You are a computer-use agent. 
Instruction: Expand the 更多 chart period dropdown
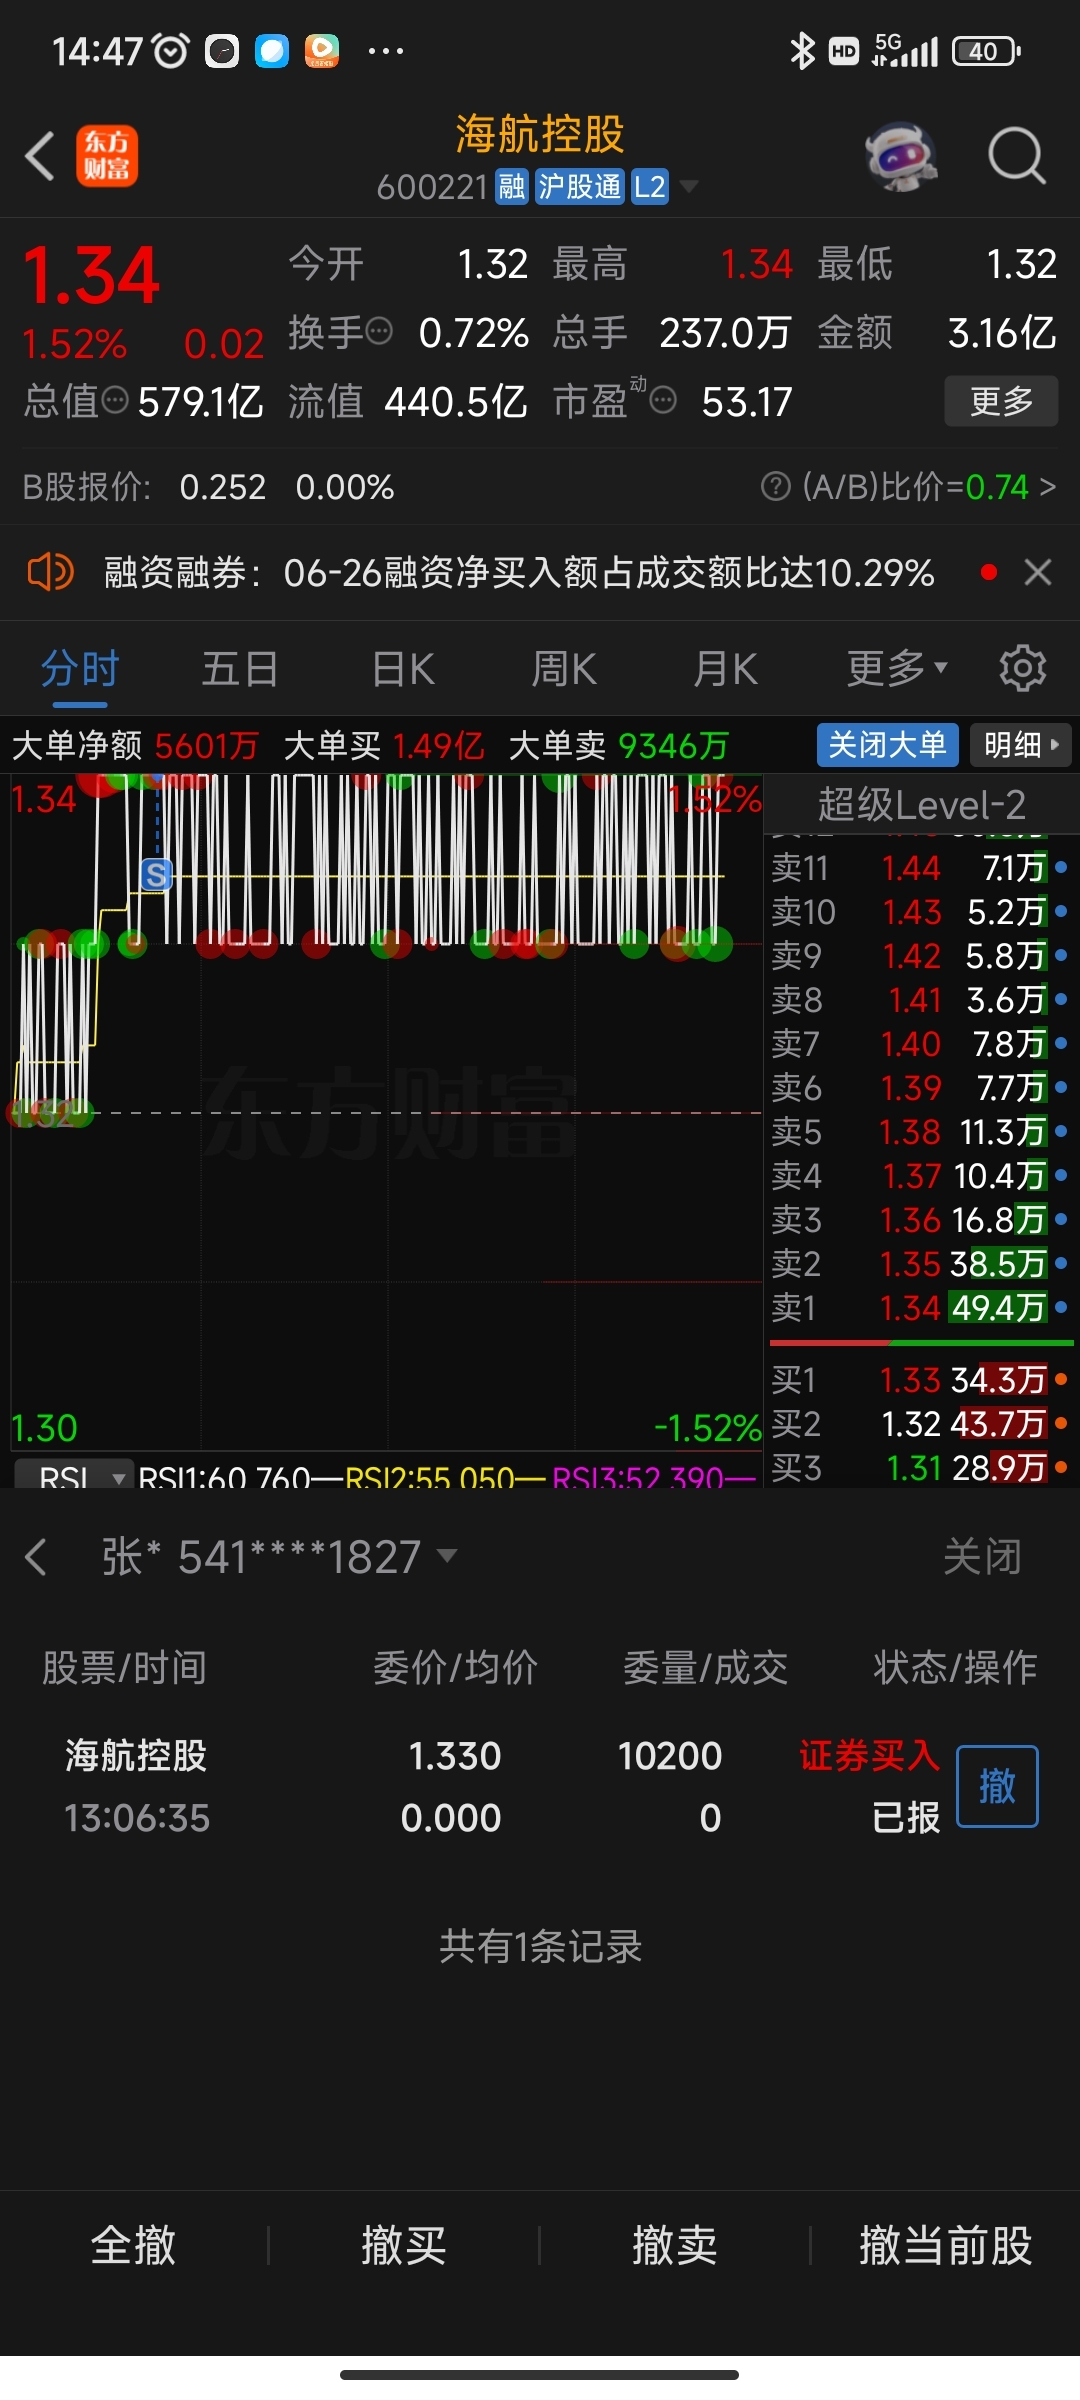pos(897,668)
